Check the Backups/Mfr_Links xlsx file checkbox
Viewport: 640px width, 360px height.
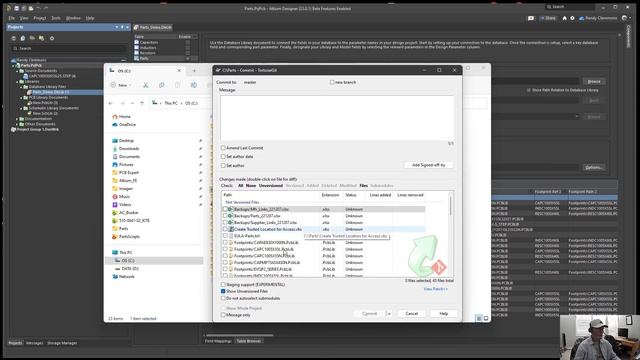225,209
